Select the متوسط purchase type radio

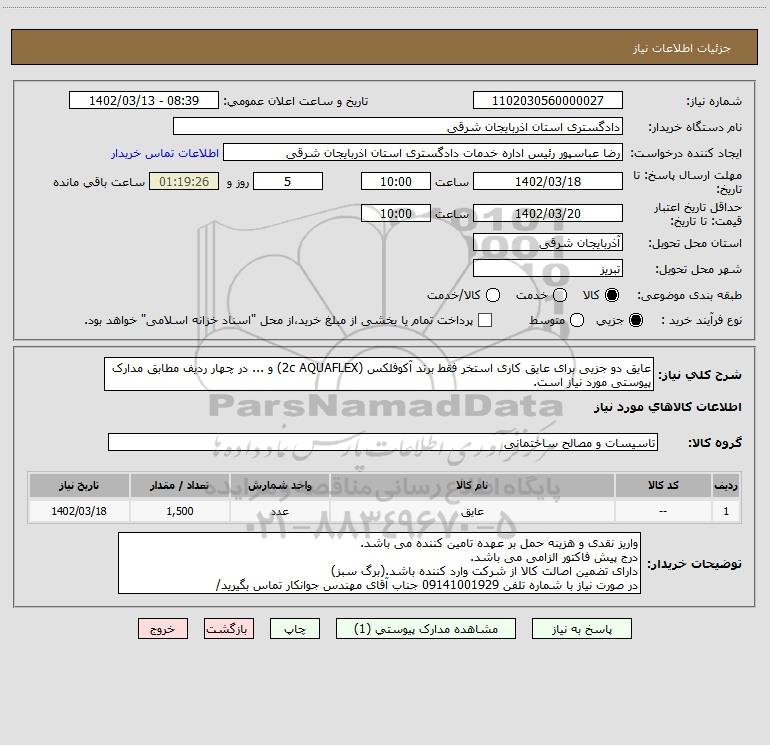click(x=577, y=320)
